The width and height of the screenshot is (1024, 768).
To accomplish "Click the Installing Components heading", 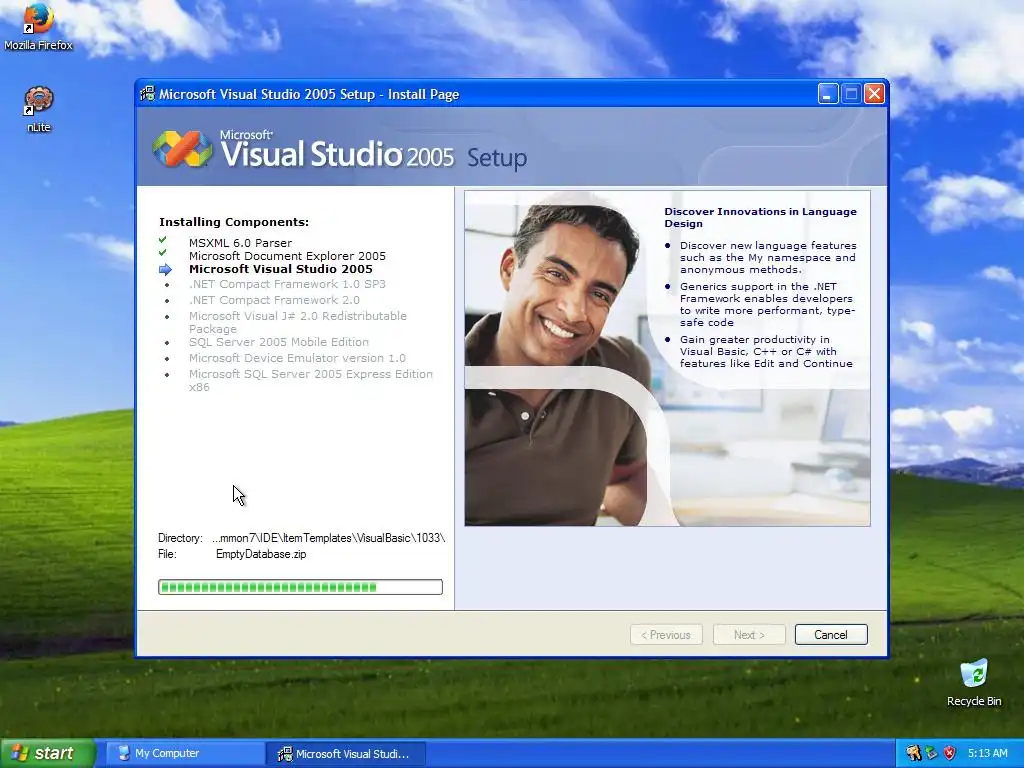I will coord(234,222).
